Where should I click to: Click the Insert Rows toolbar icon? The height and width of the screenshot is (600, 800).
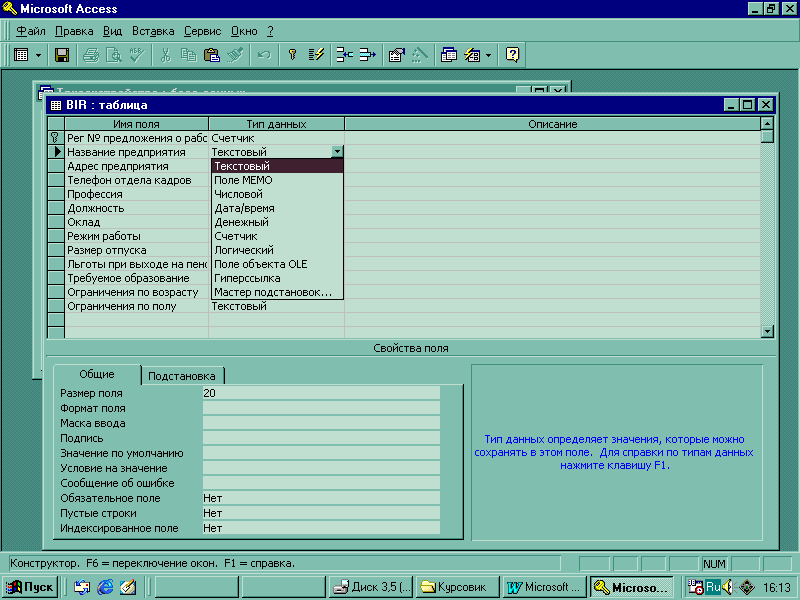(344, 55)
